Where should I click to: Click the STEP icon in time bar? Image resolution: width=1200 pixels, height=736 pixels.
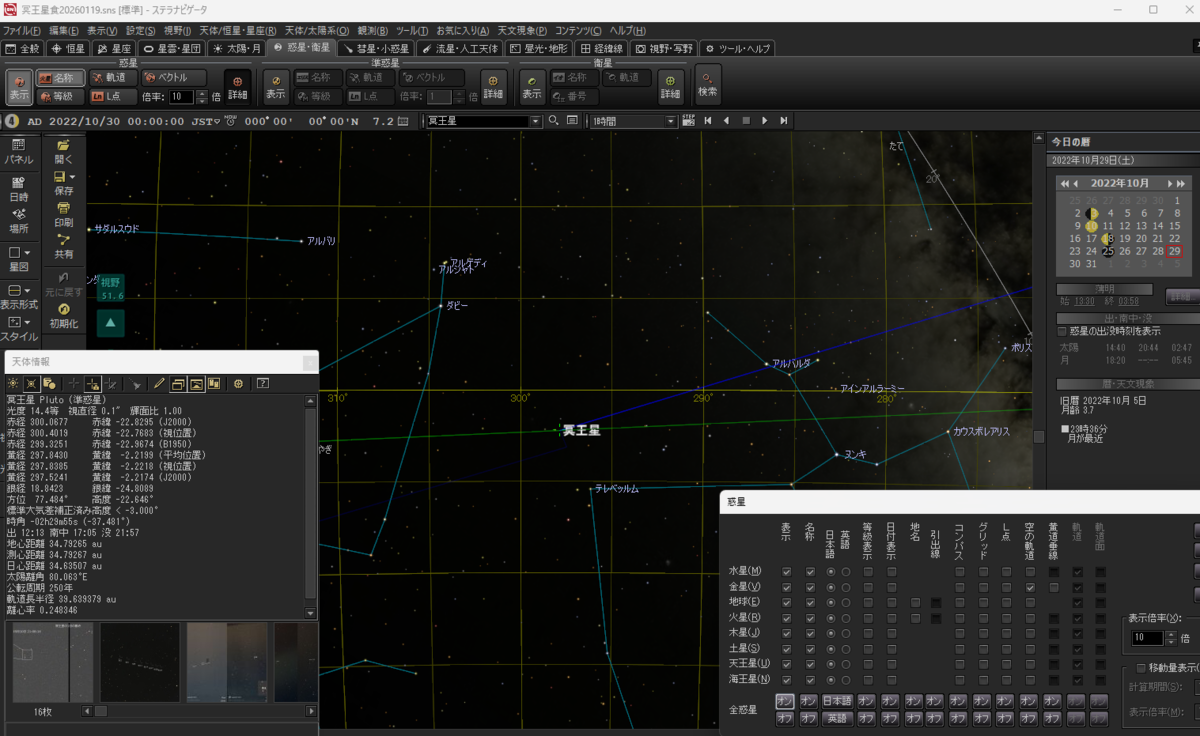tap(688, 121)
